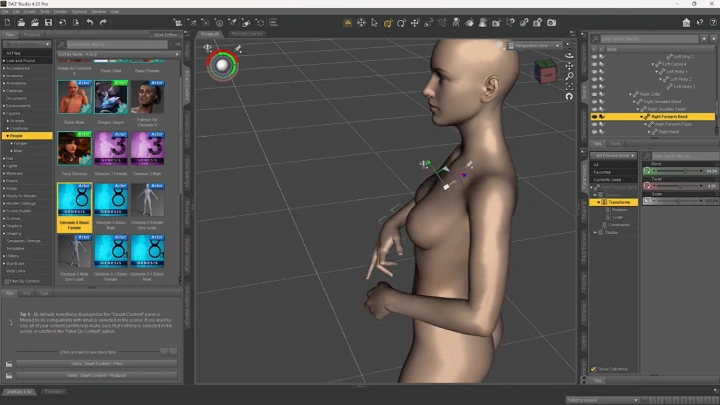Toggle the Show Sub Items checkbox

point(593,369)
